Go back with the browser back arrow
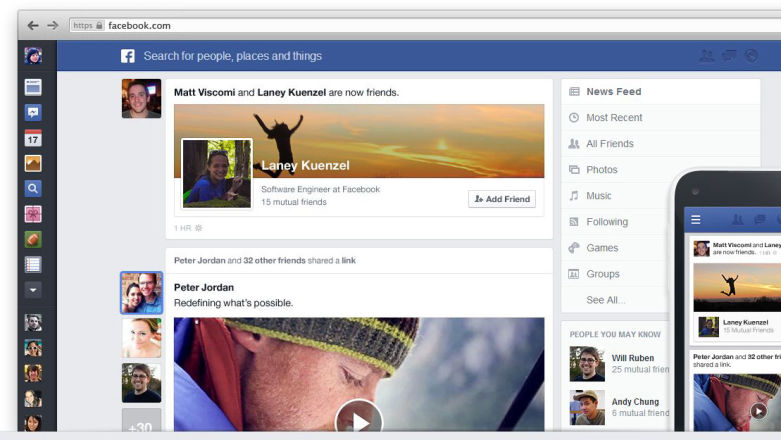 (x=33, y=25)
